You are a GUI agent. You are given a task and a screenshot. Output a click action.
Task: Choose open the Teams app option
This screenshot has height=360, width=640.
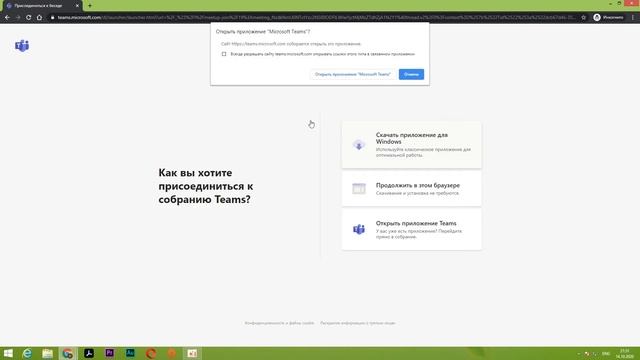pyautogui.click(x=411, y=229)
